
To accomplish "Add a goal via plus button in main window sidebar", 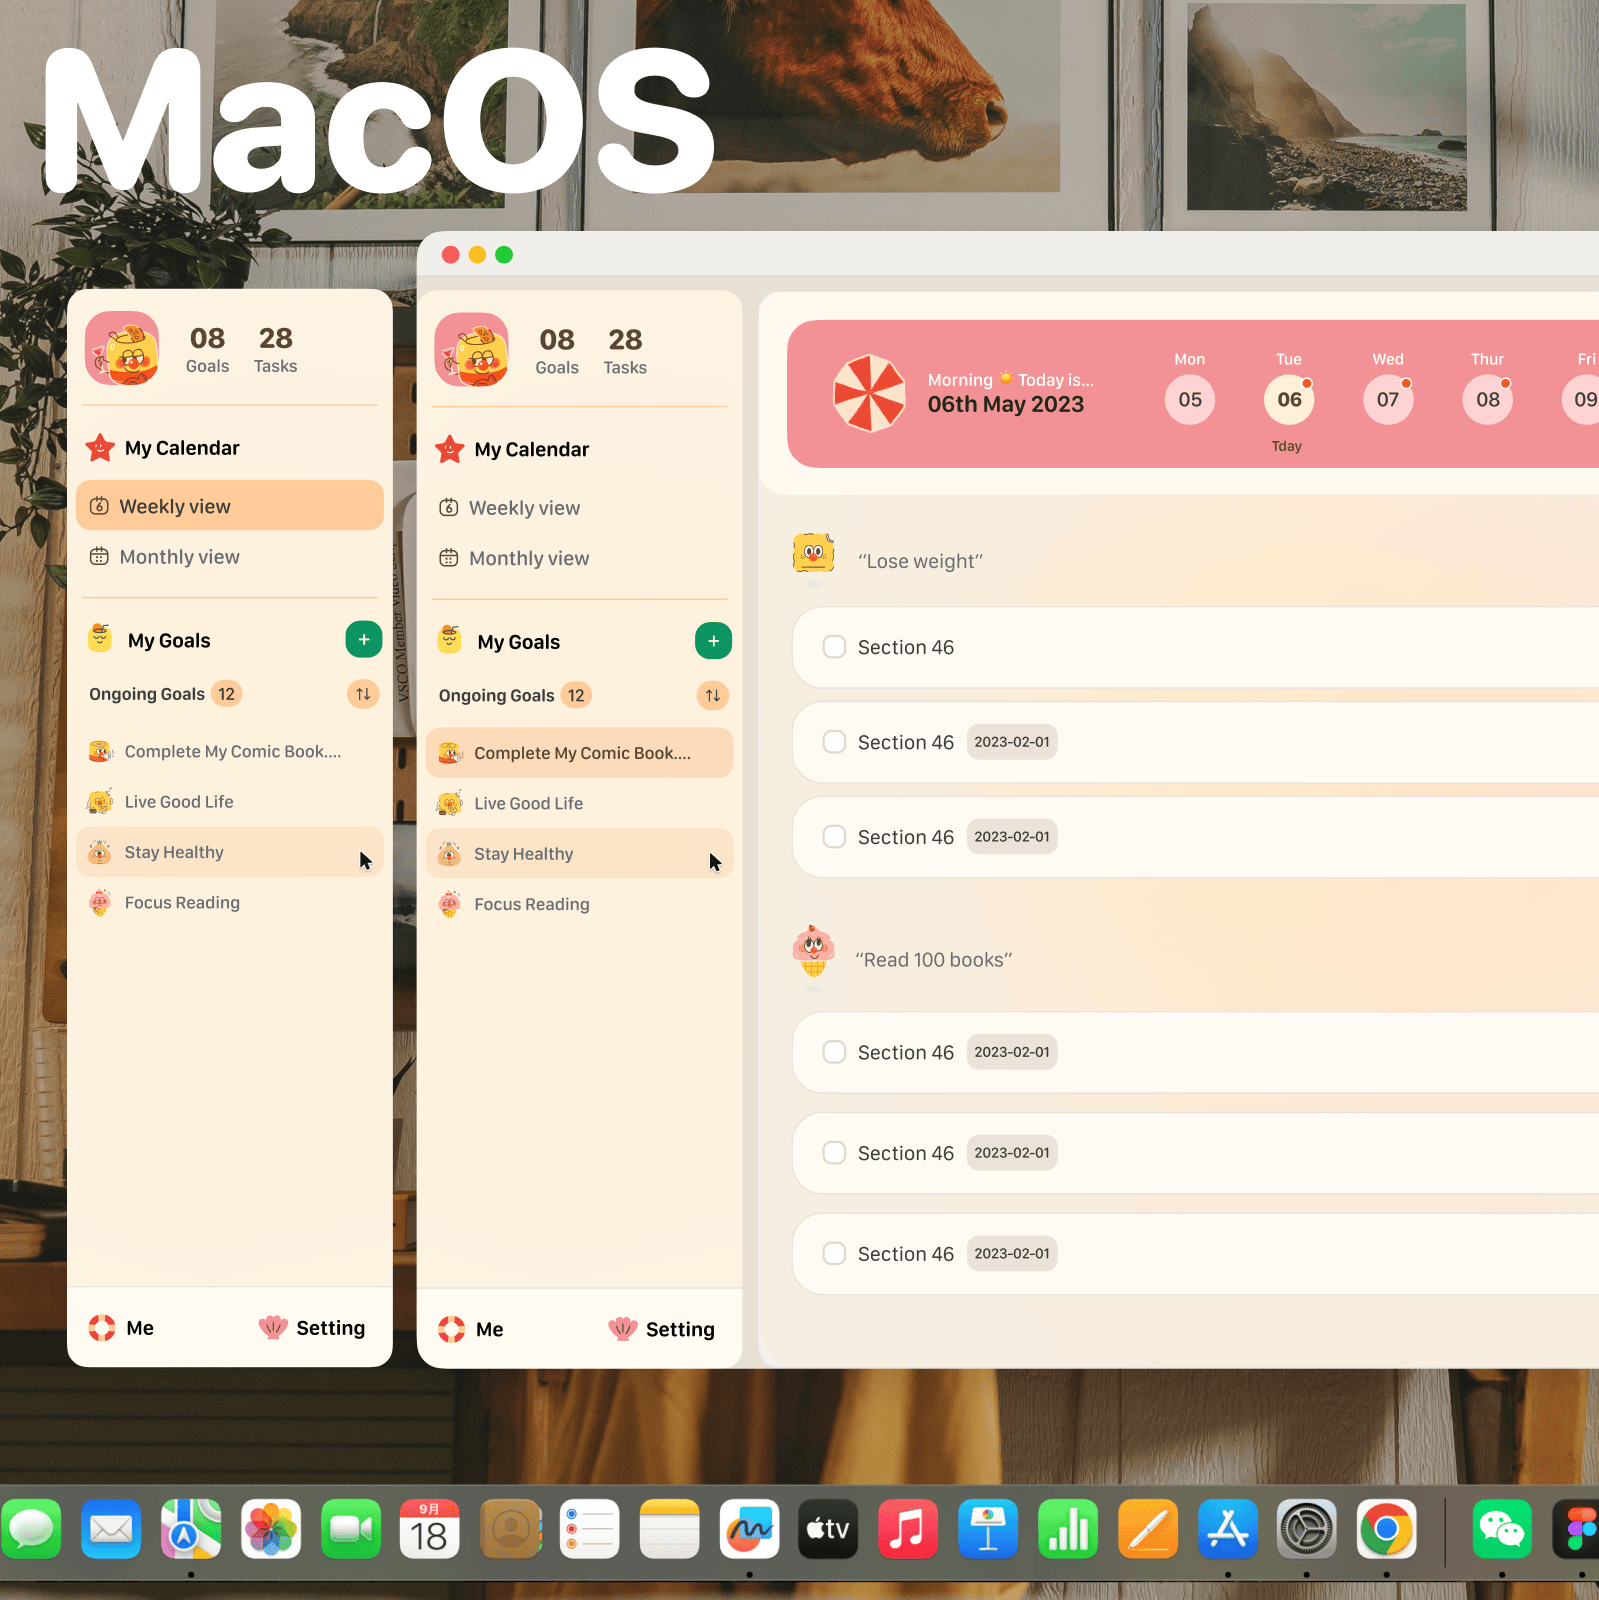I will 713,641.
